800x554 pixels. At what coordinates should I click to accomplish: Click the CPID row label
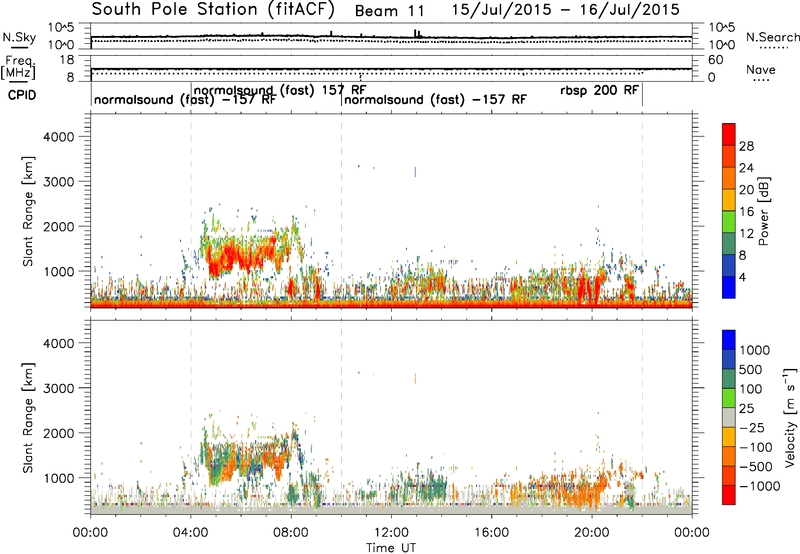click(22, 95)
